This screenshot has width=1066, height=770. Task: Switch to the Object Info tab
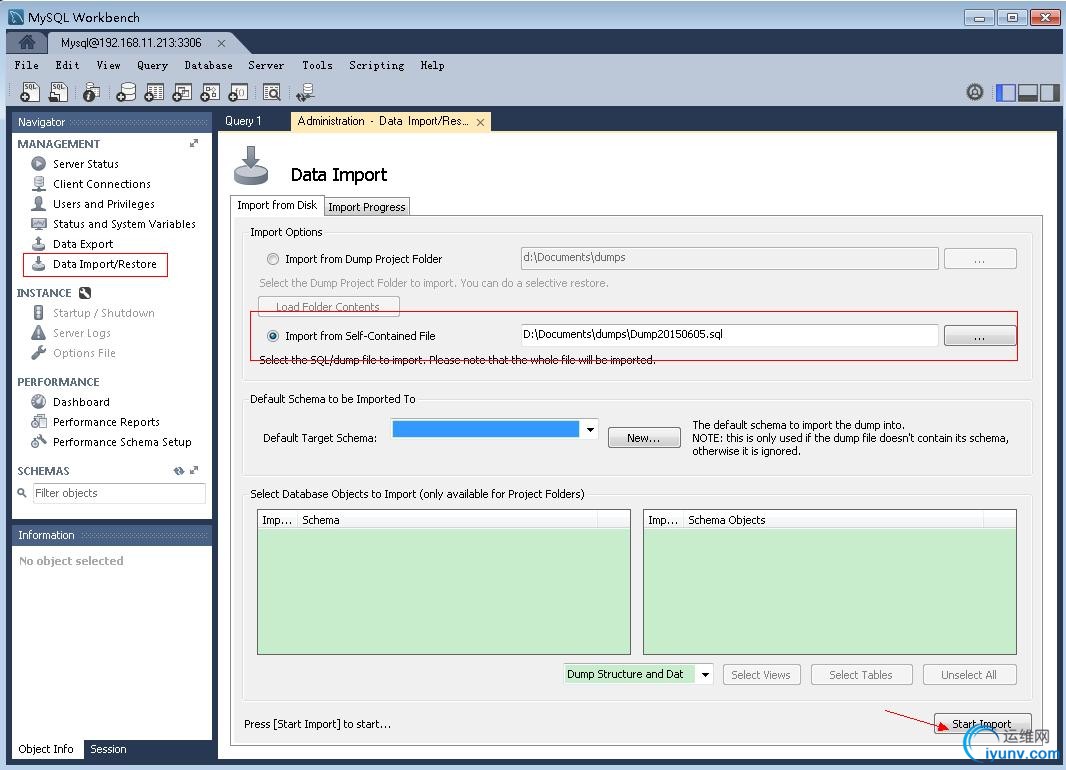(46, 749)
